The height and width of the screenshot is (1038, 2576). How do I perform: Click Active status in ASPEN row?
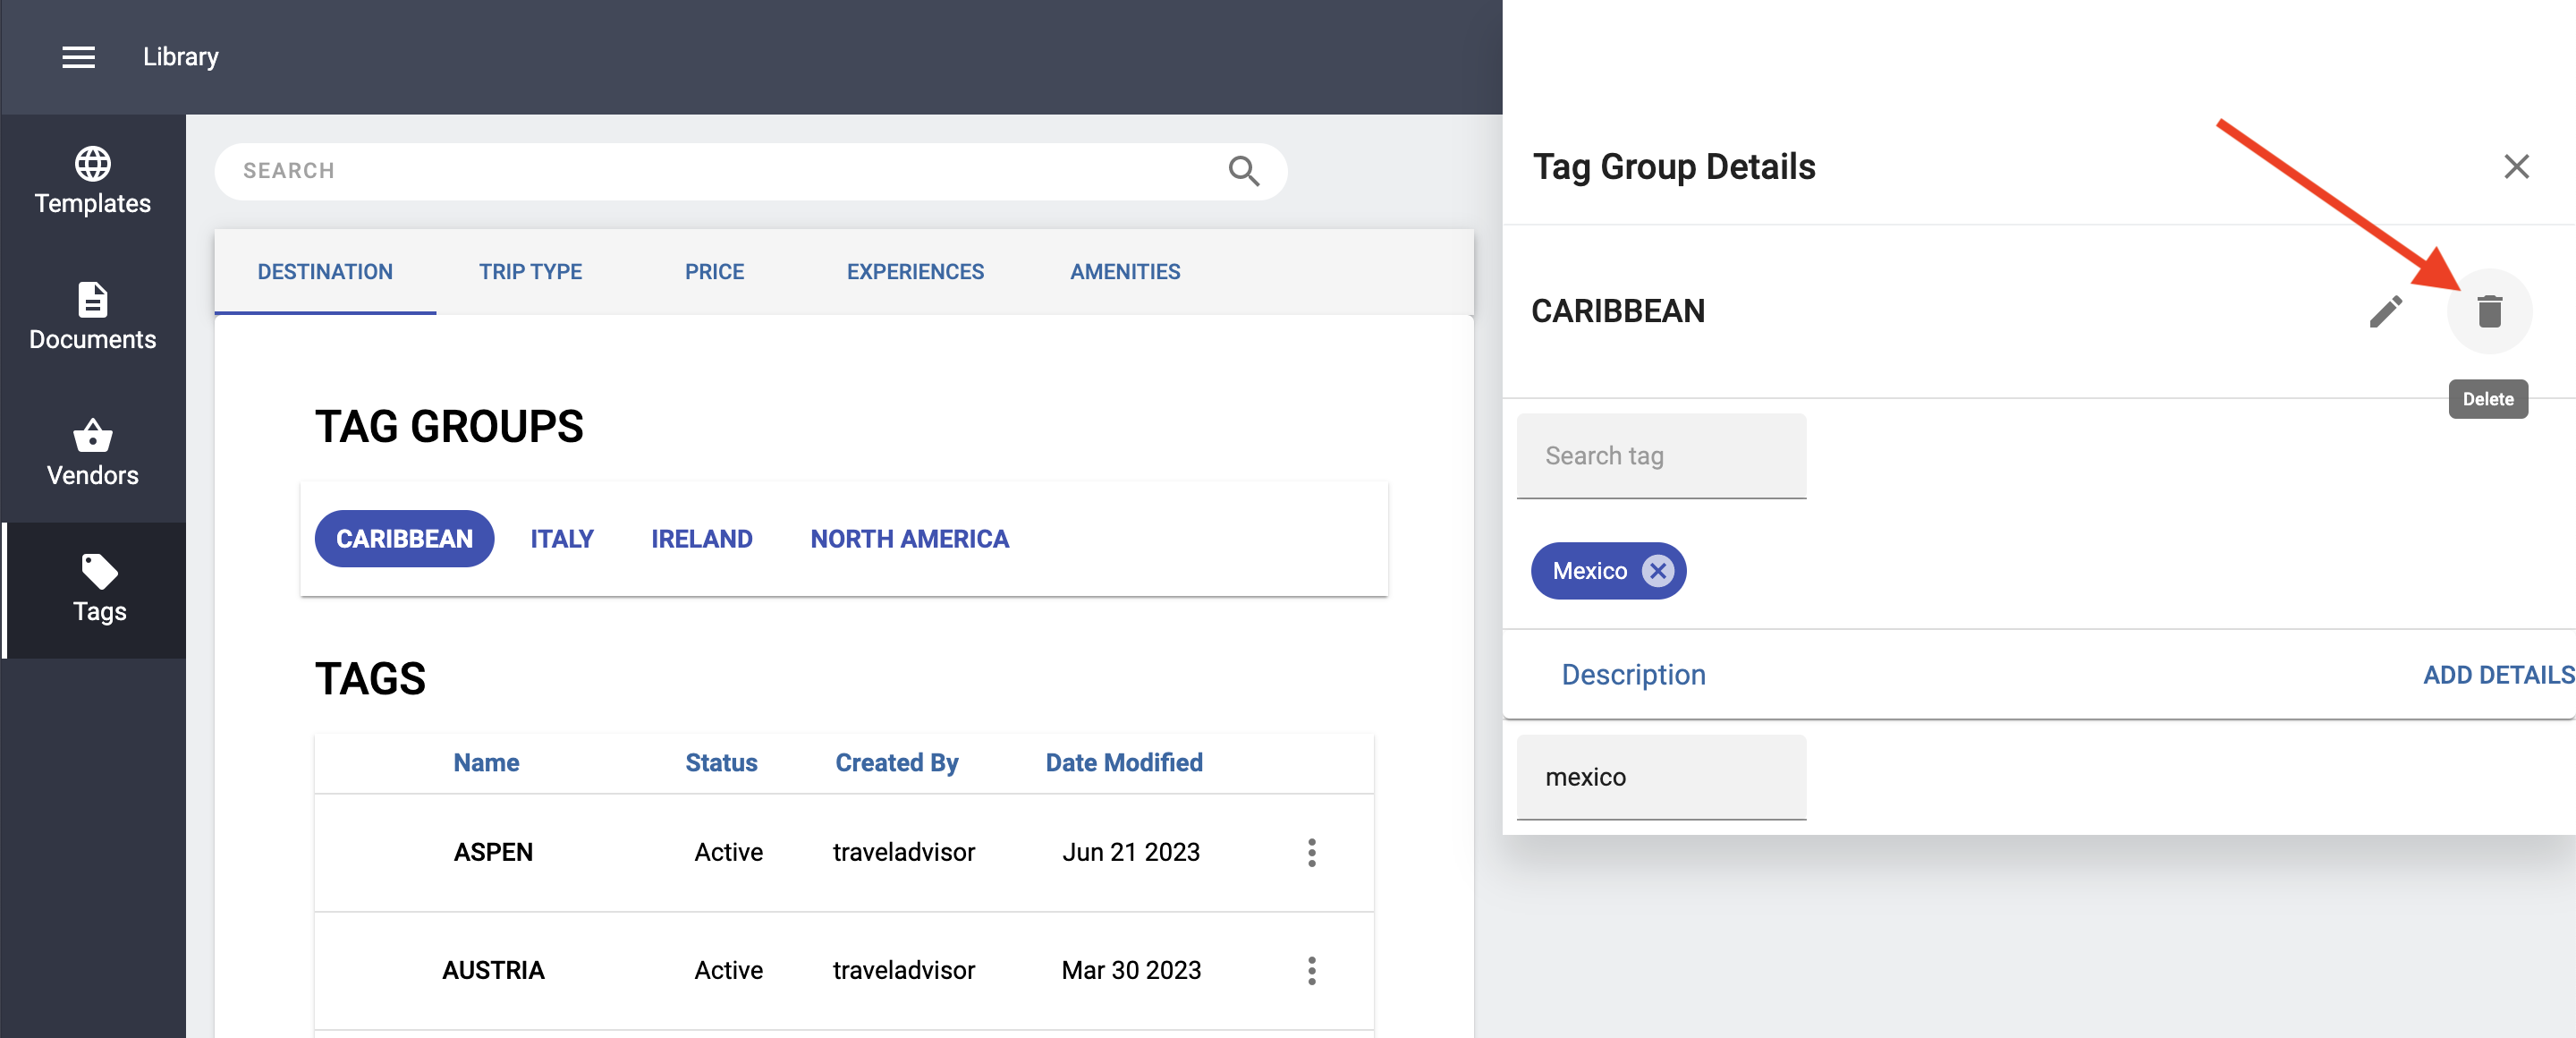(x=728, y=852)
